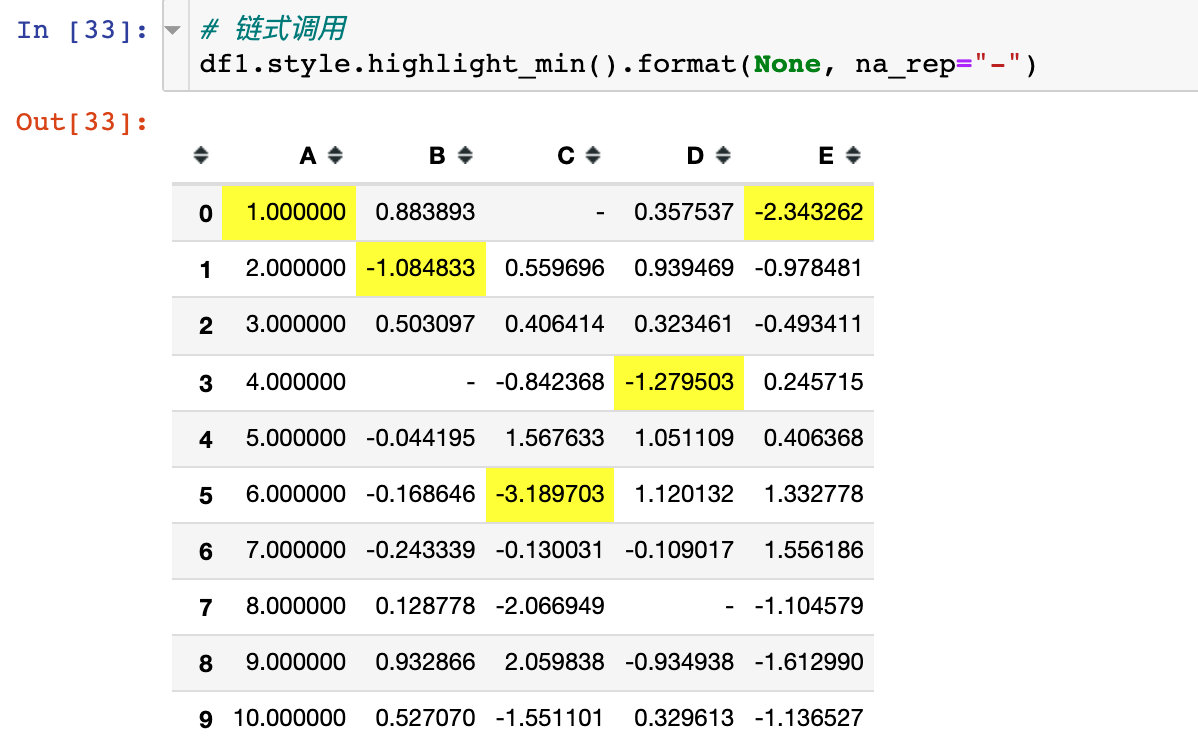The width and height of the screenshot is (1198, 756).
Task: Click cell value 1.556186
Action: coord(813,550)
